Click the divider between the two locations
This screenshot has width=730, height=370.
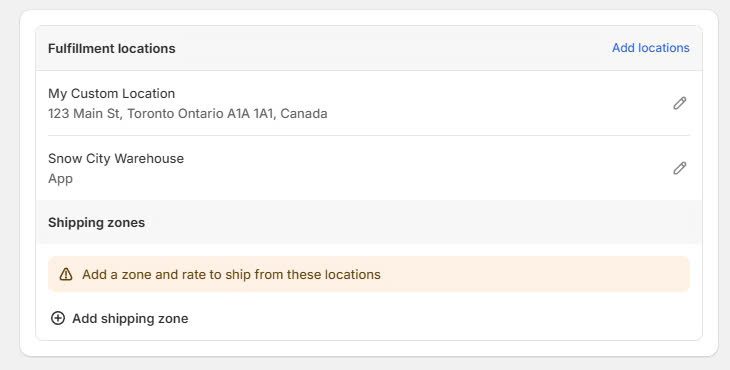pos(369,135)
